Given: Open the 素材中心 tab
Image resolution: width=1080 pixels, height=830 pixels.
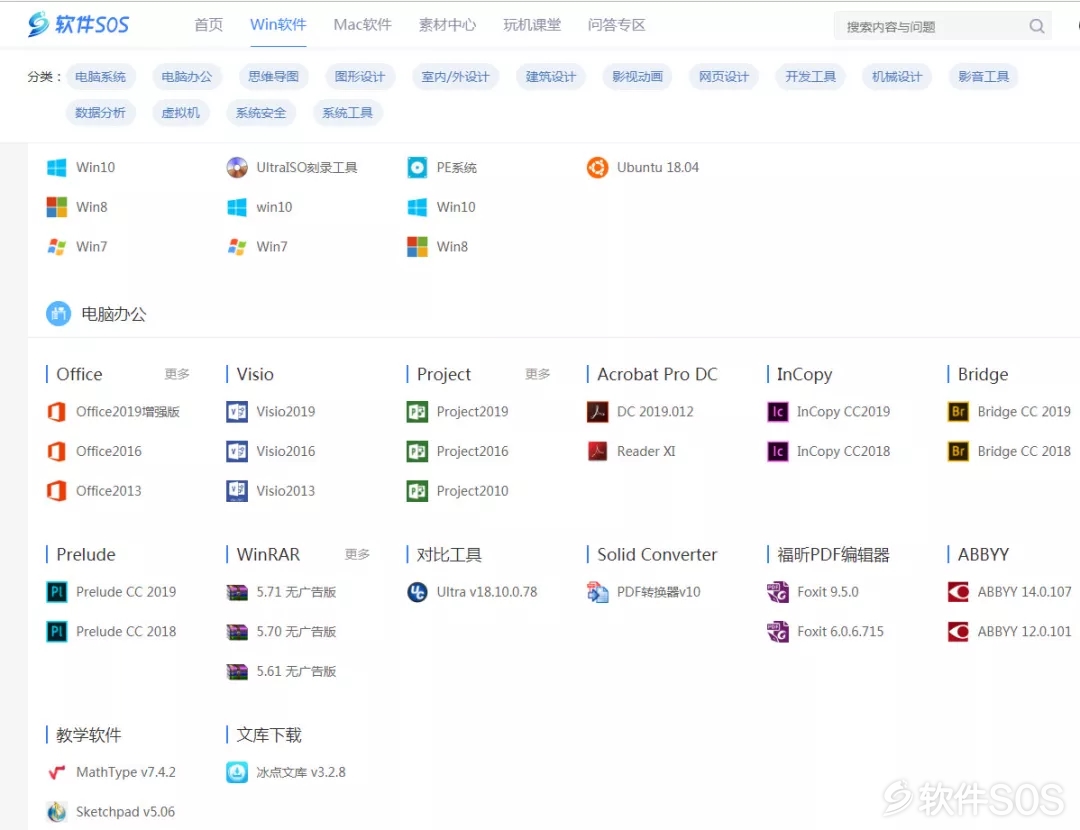Looking at the screenshot, I should (447, 25).
